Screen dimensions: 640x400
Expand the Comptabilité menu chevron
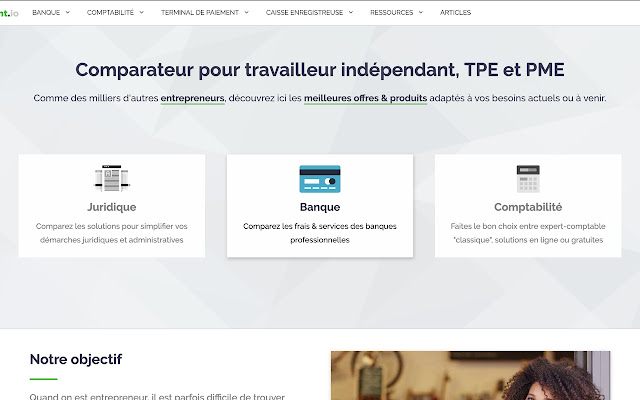tap(142, 12)
